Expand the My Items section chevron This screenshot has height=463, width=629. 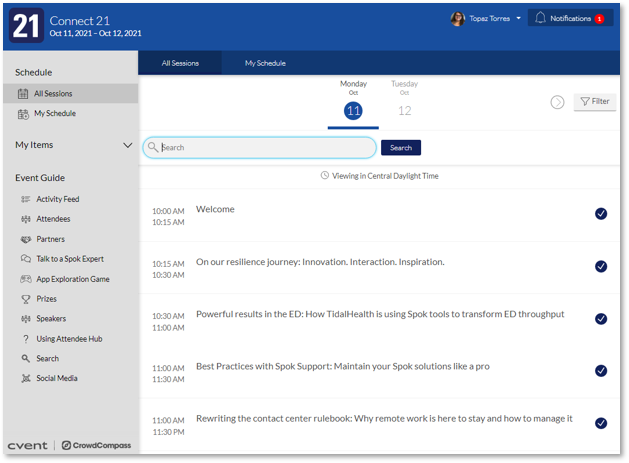coord(127,146)
